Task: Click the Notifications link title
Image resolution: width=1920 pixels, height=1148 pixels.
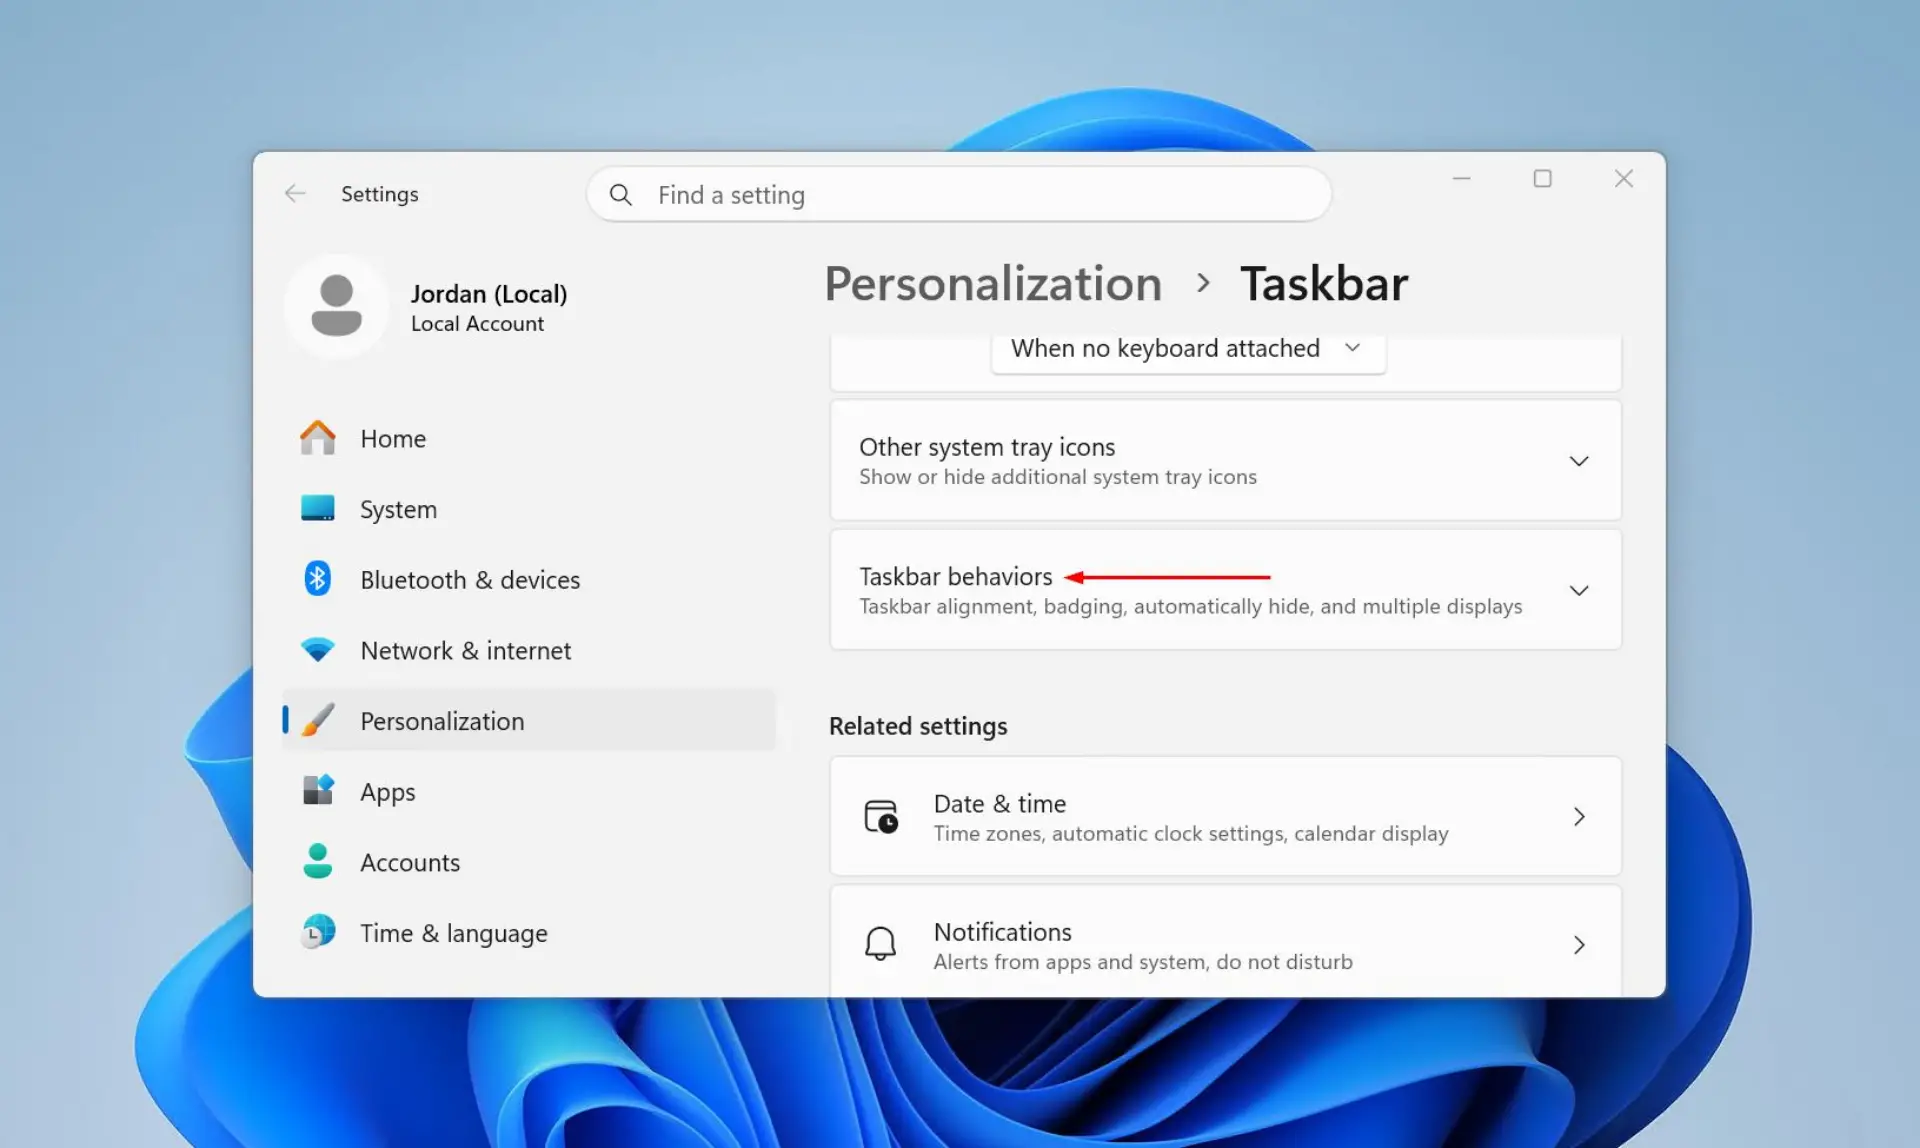Action: pos(1003,932)
